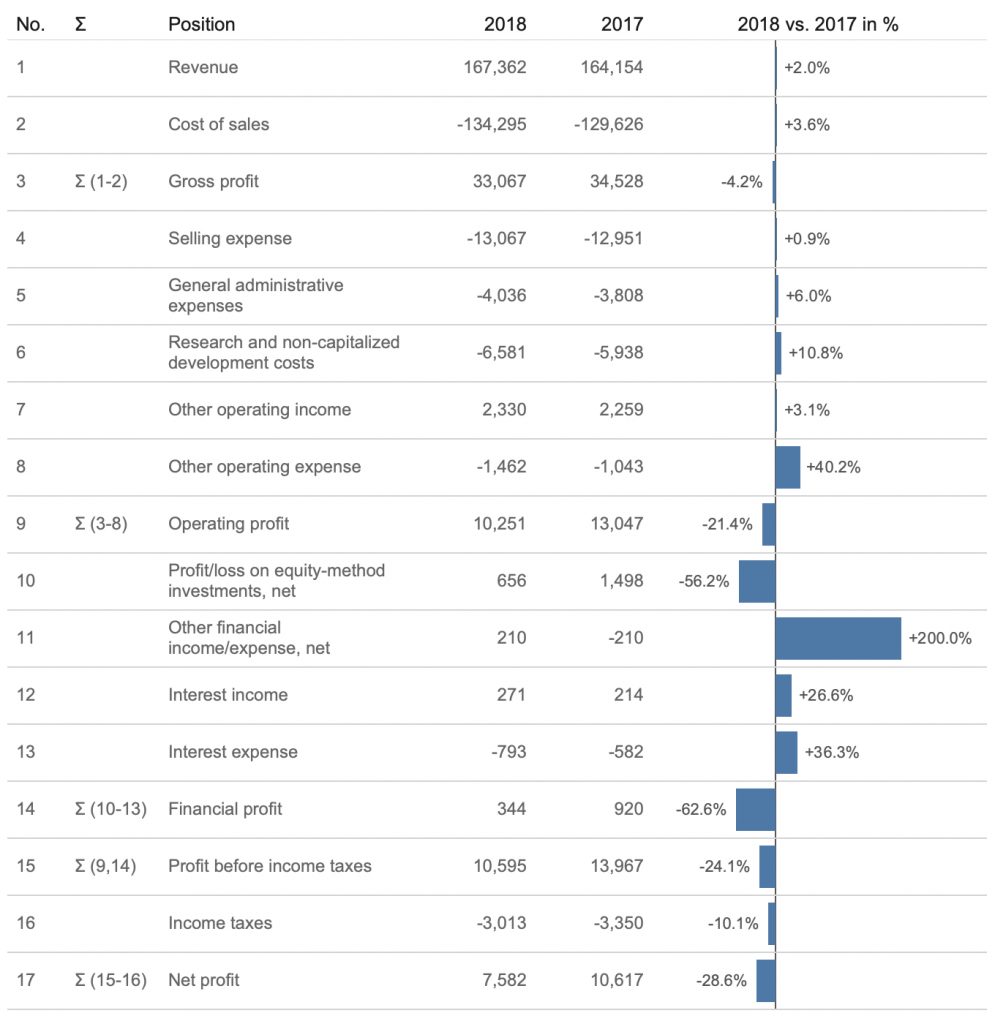Click the Position column header
The height and width of the screenshot is (1024, 995).
coord(202,24)
